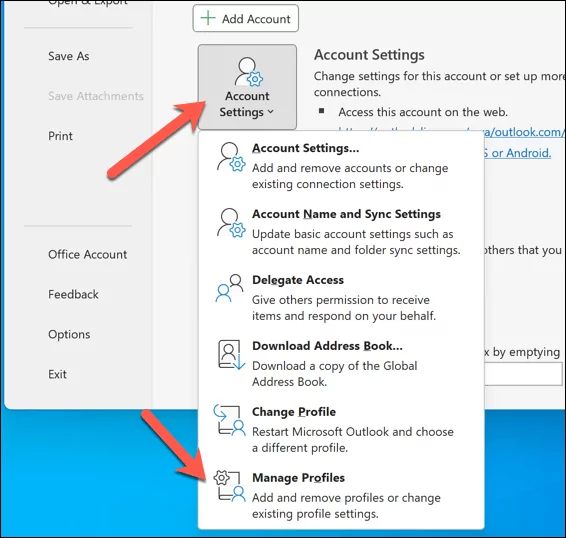Choose Change Profile menu item

click(x=341, y=430)
